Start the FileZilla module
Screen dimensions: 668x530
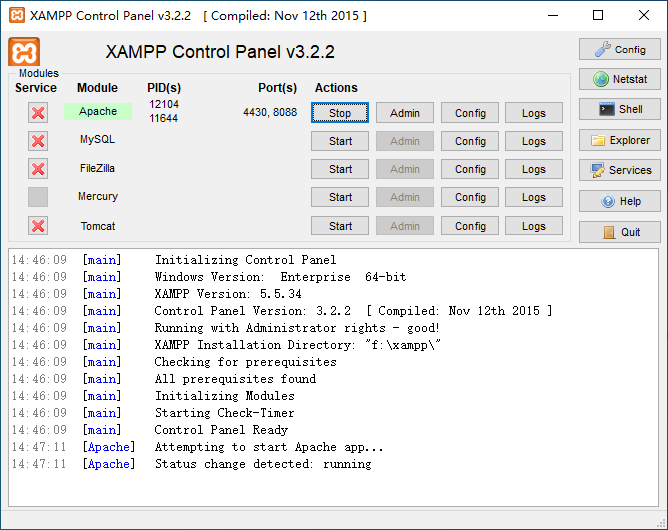pos(340,169)
